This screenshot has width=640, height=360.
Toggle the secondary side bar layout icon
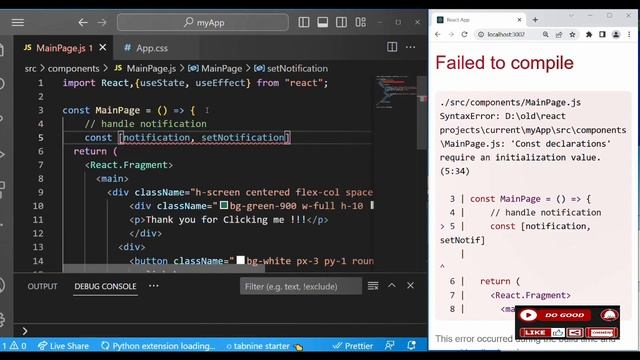(341, 22)
